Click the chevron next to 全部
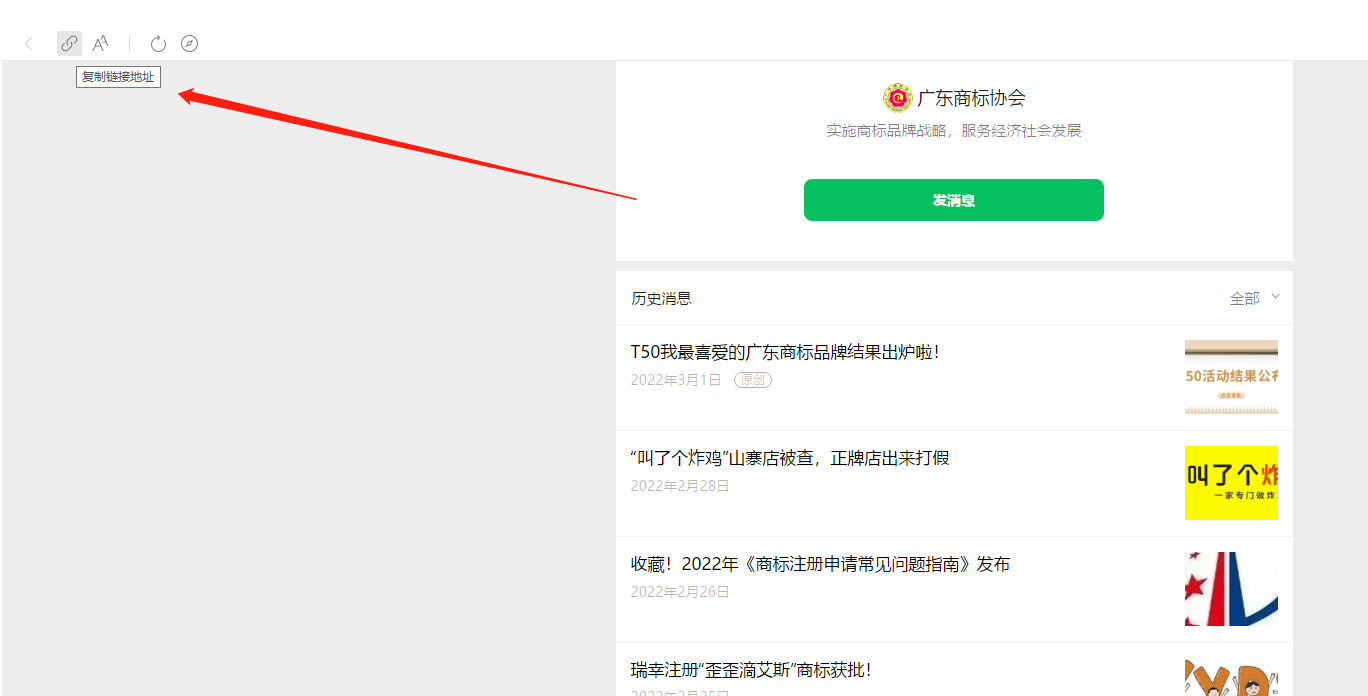1368x696 pixels. pyautogui.click(x=1275, y=297)
